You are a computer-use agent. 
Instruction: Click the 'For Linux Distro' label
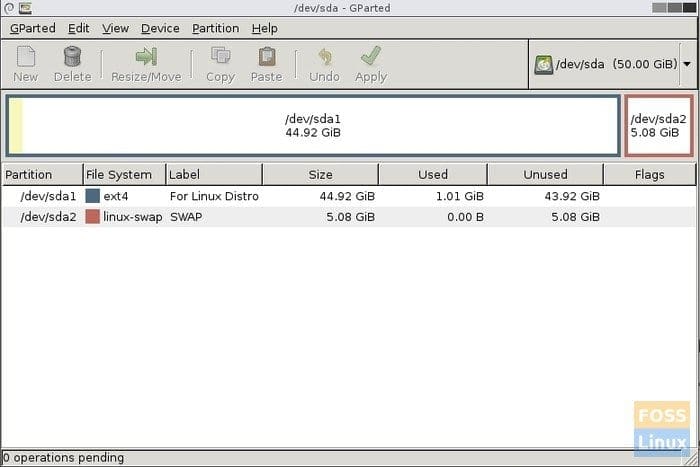(x=214, y=196)
